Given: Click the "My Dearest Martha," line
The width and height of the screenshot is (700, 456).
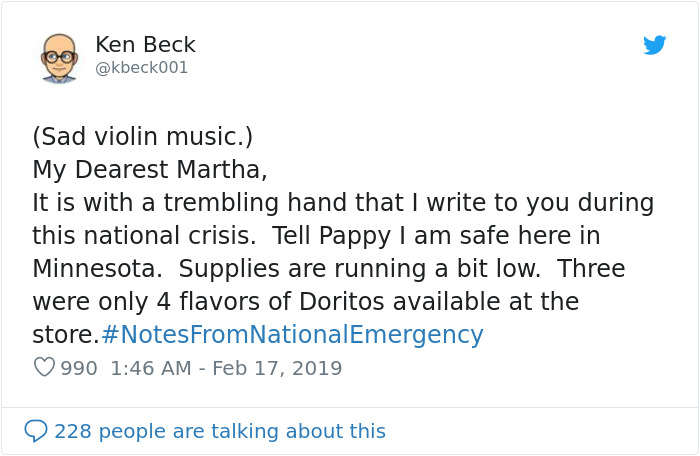Looking at the screenshot, I should tap(150, 170).
